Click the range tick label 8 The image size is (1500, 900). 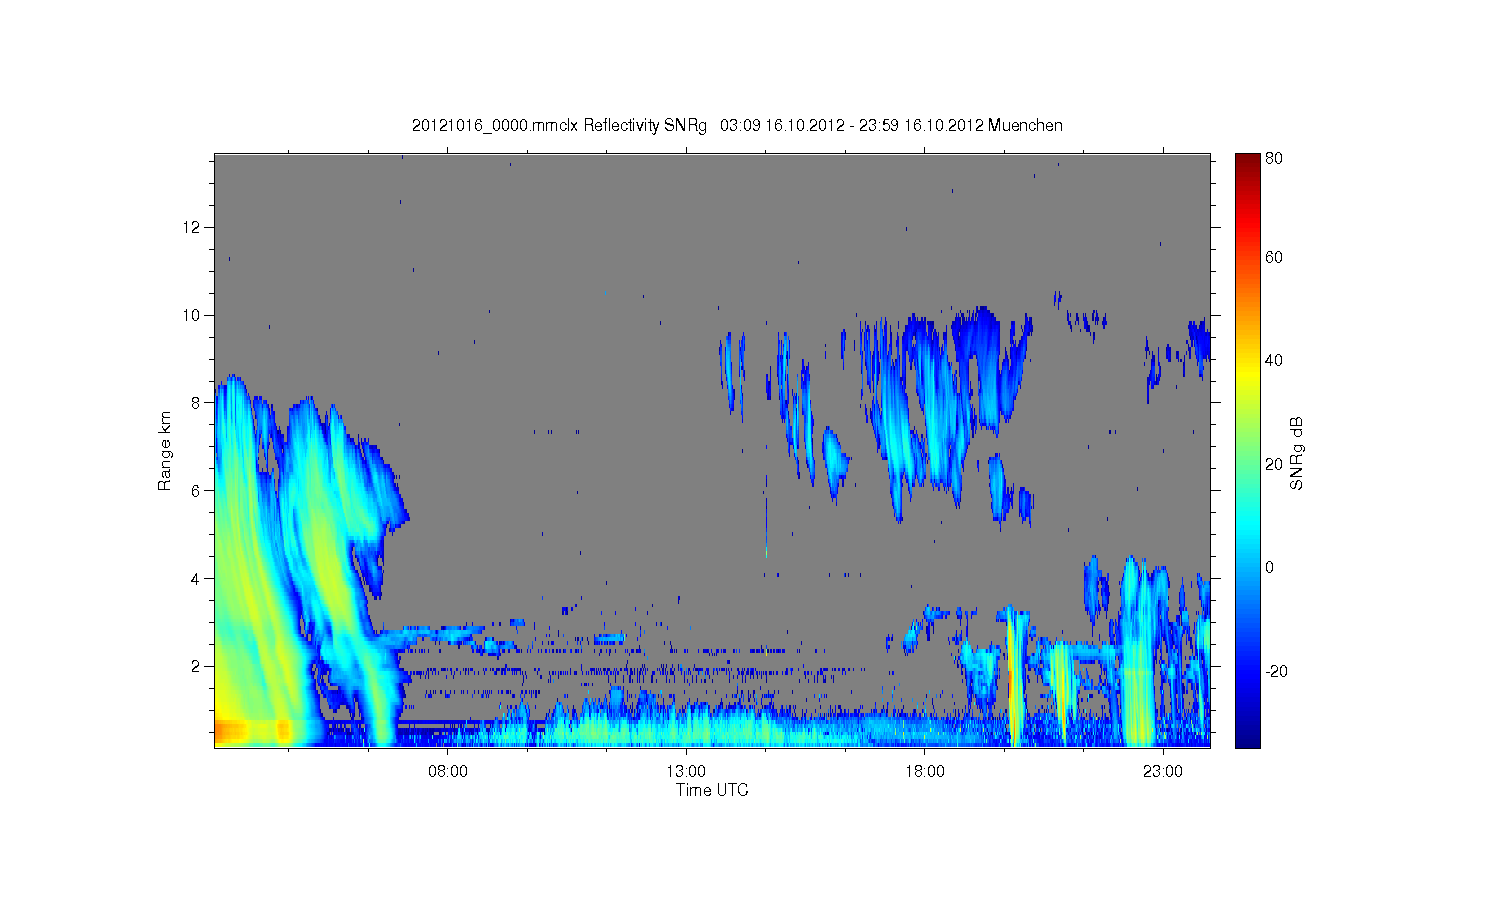(197, 403)
